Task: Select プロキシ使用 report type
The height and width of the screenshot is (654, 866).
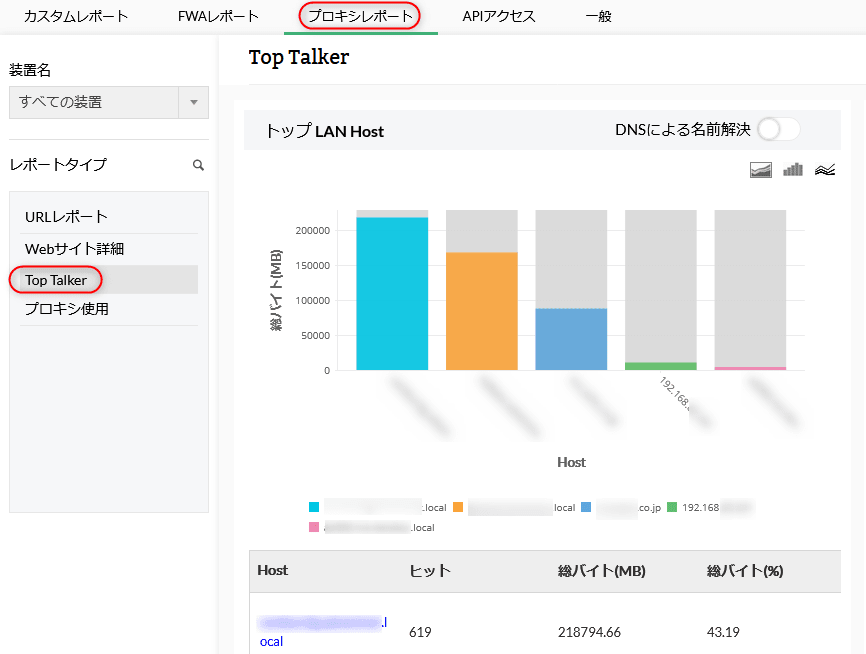Action: [x=67, y=309]
